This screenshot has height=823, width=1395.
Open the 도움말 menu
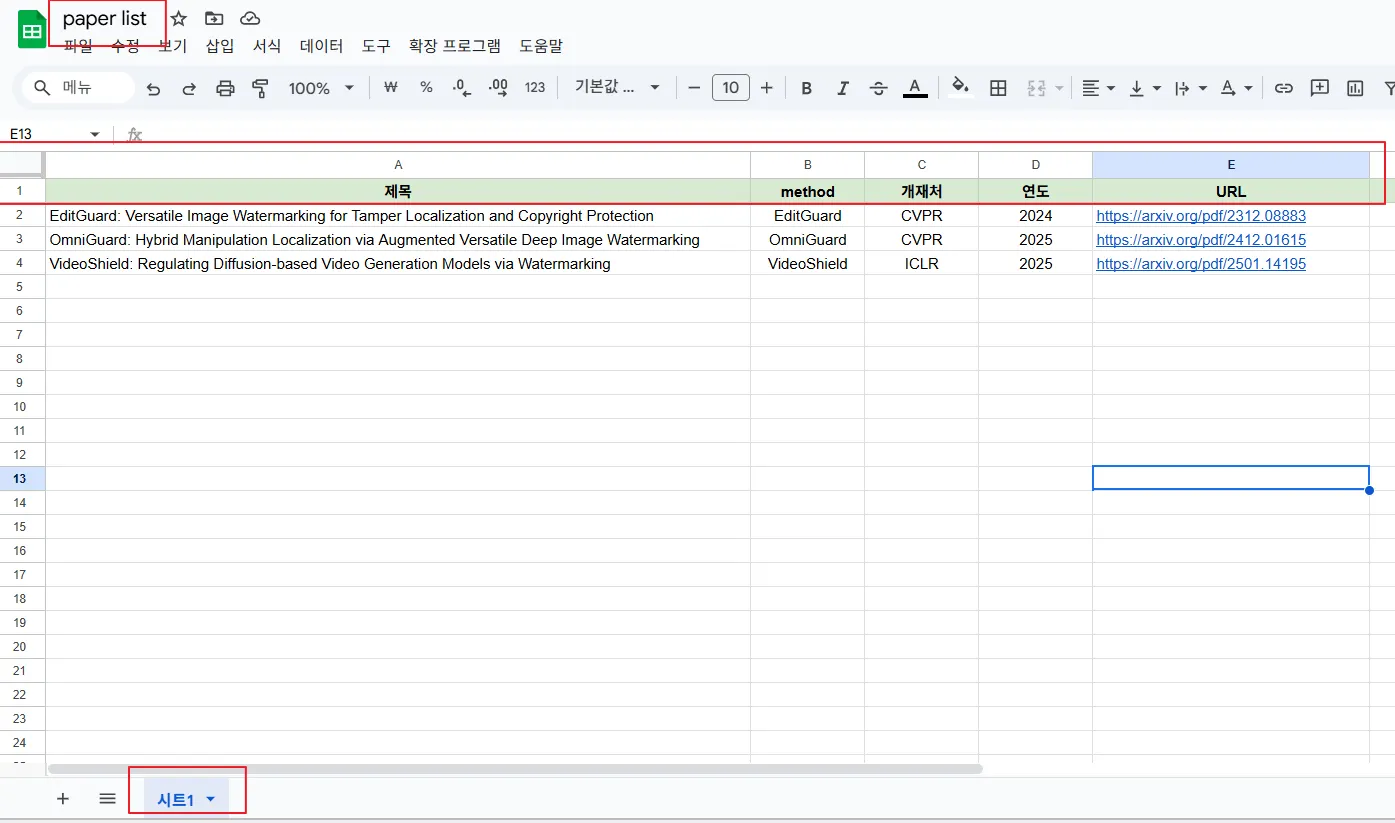[541, 46]
